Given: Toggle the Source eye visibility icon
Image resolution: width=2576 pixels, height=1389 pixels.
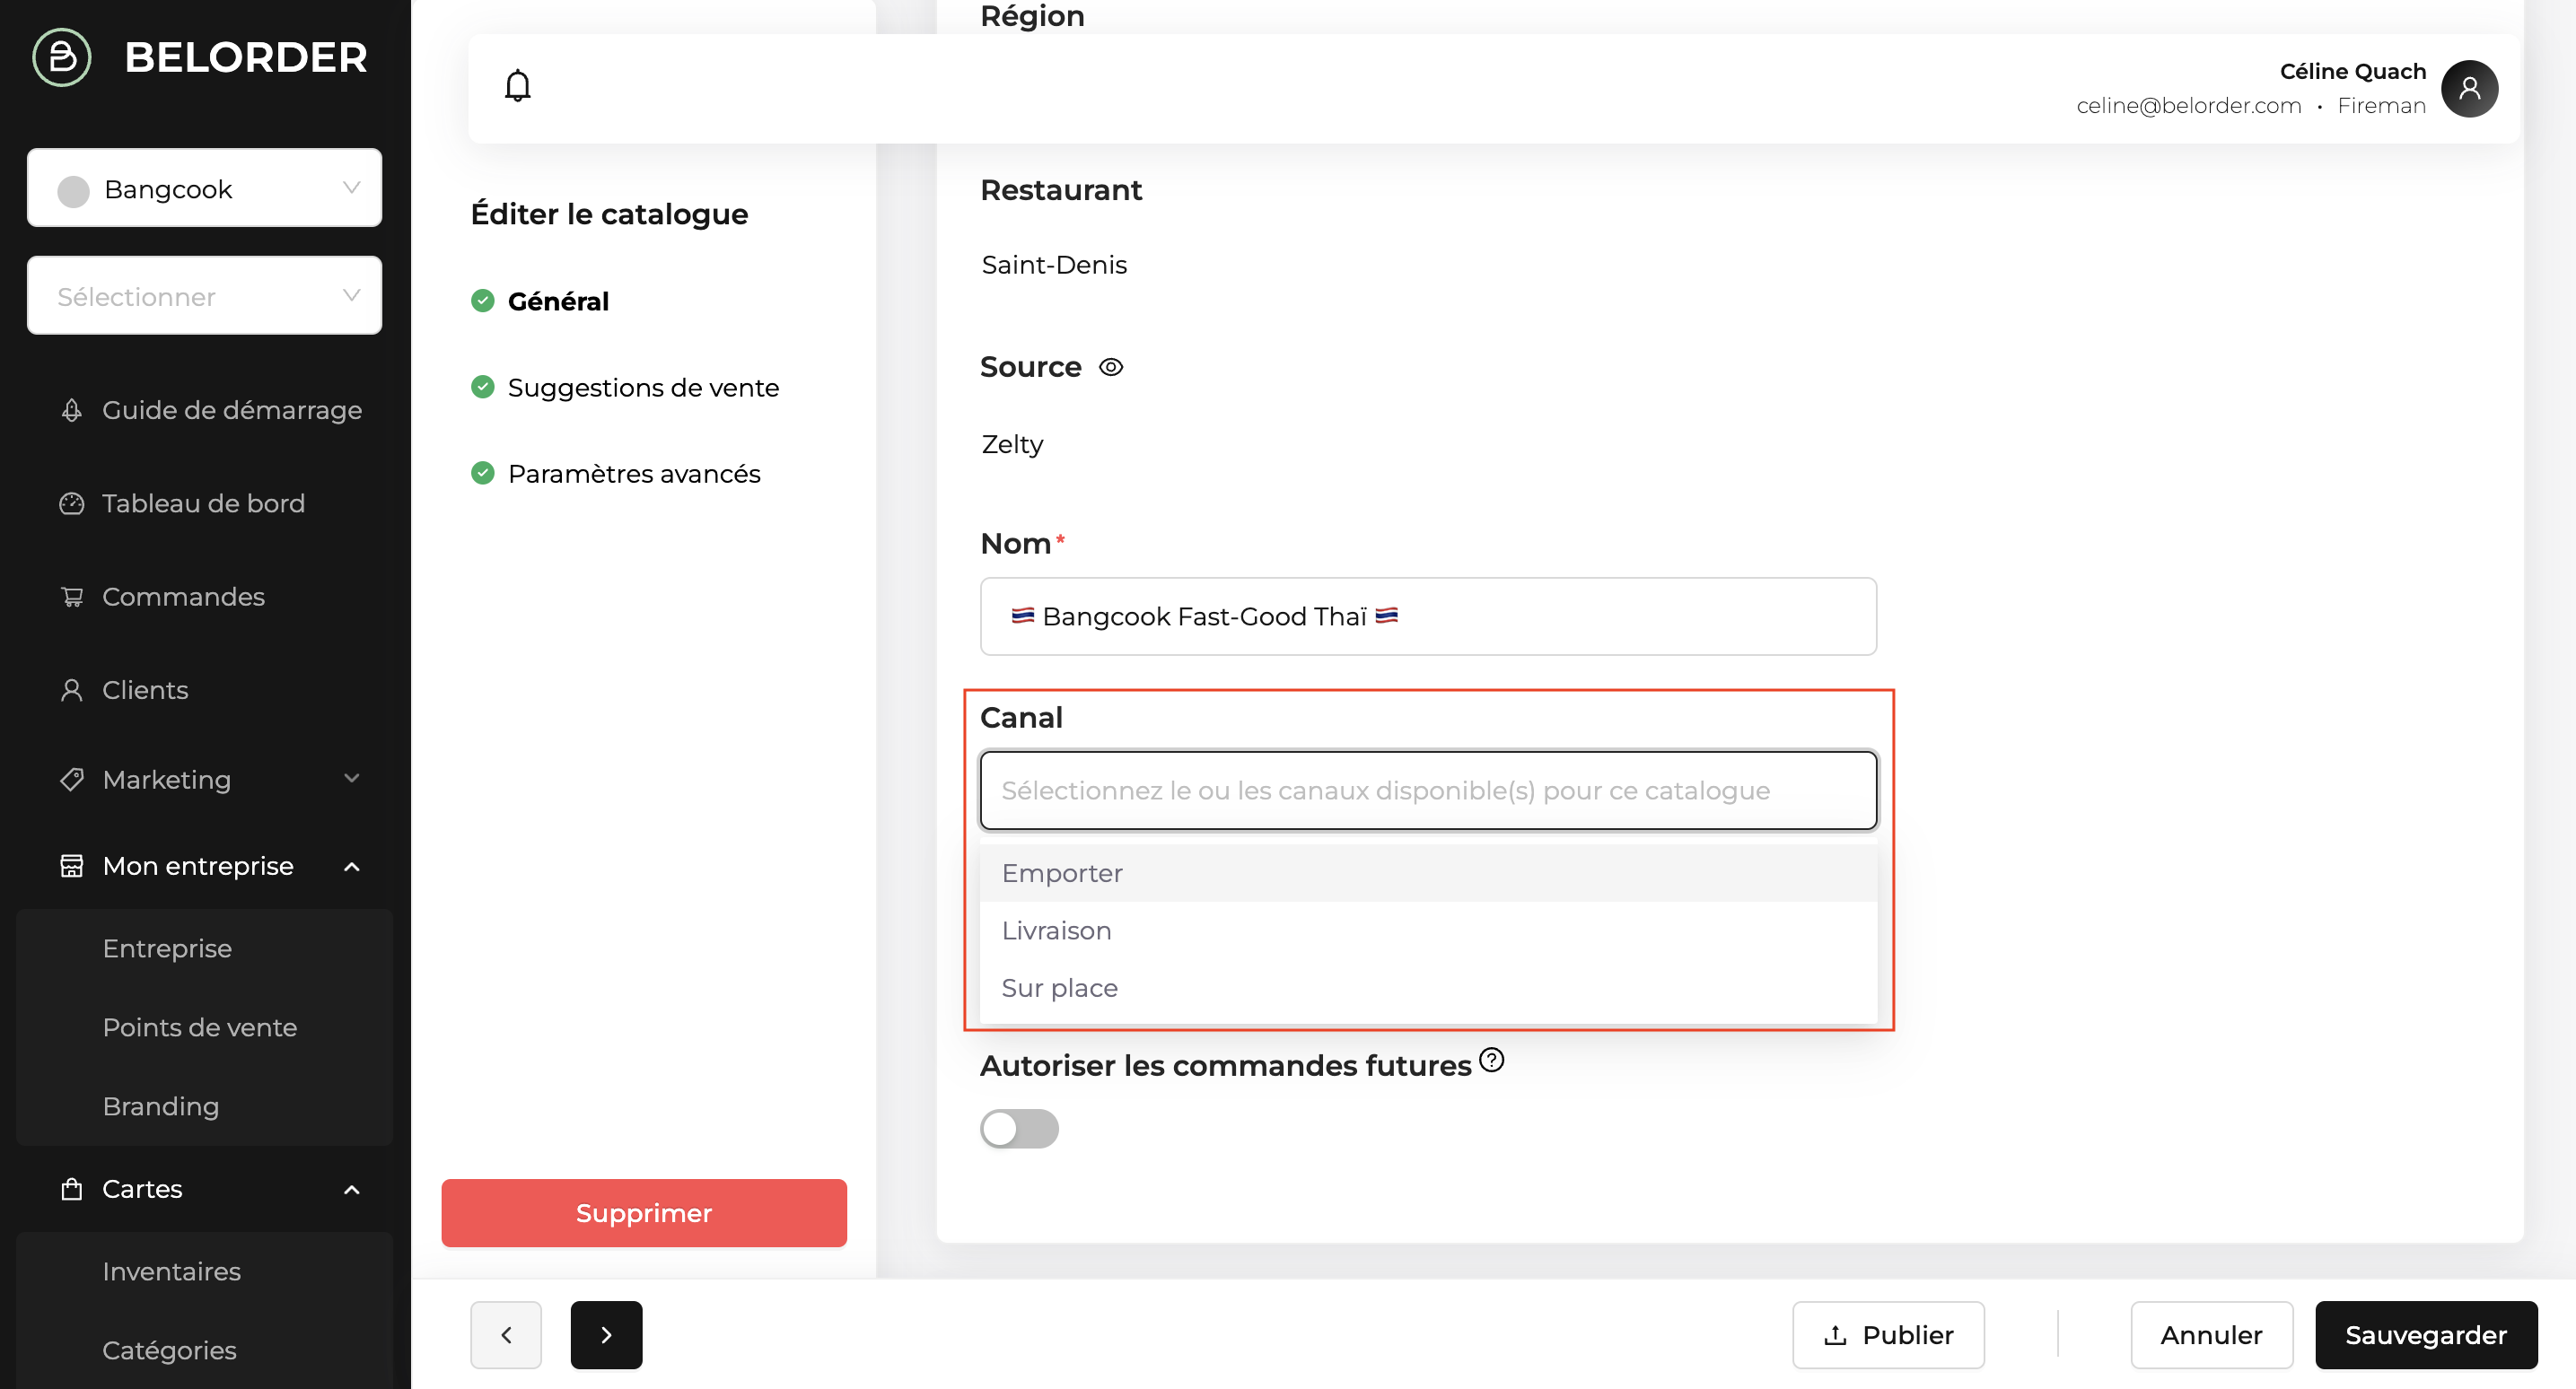Looking at the screenshot, I should pyautogui.click(x=1111, y=367).
